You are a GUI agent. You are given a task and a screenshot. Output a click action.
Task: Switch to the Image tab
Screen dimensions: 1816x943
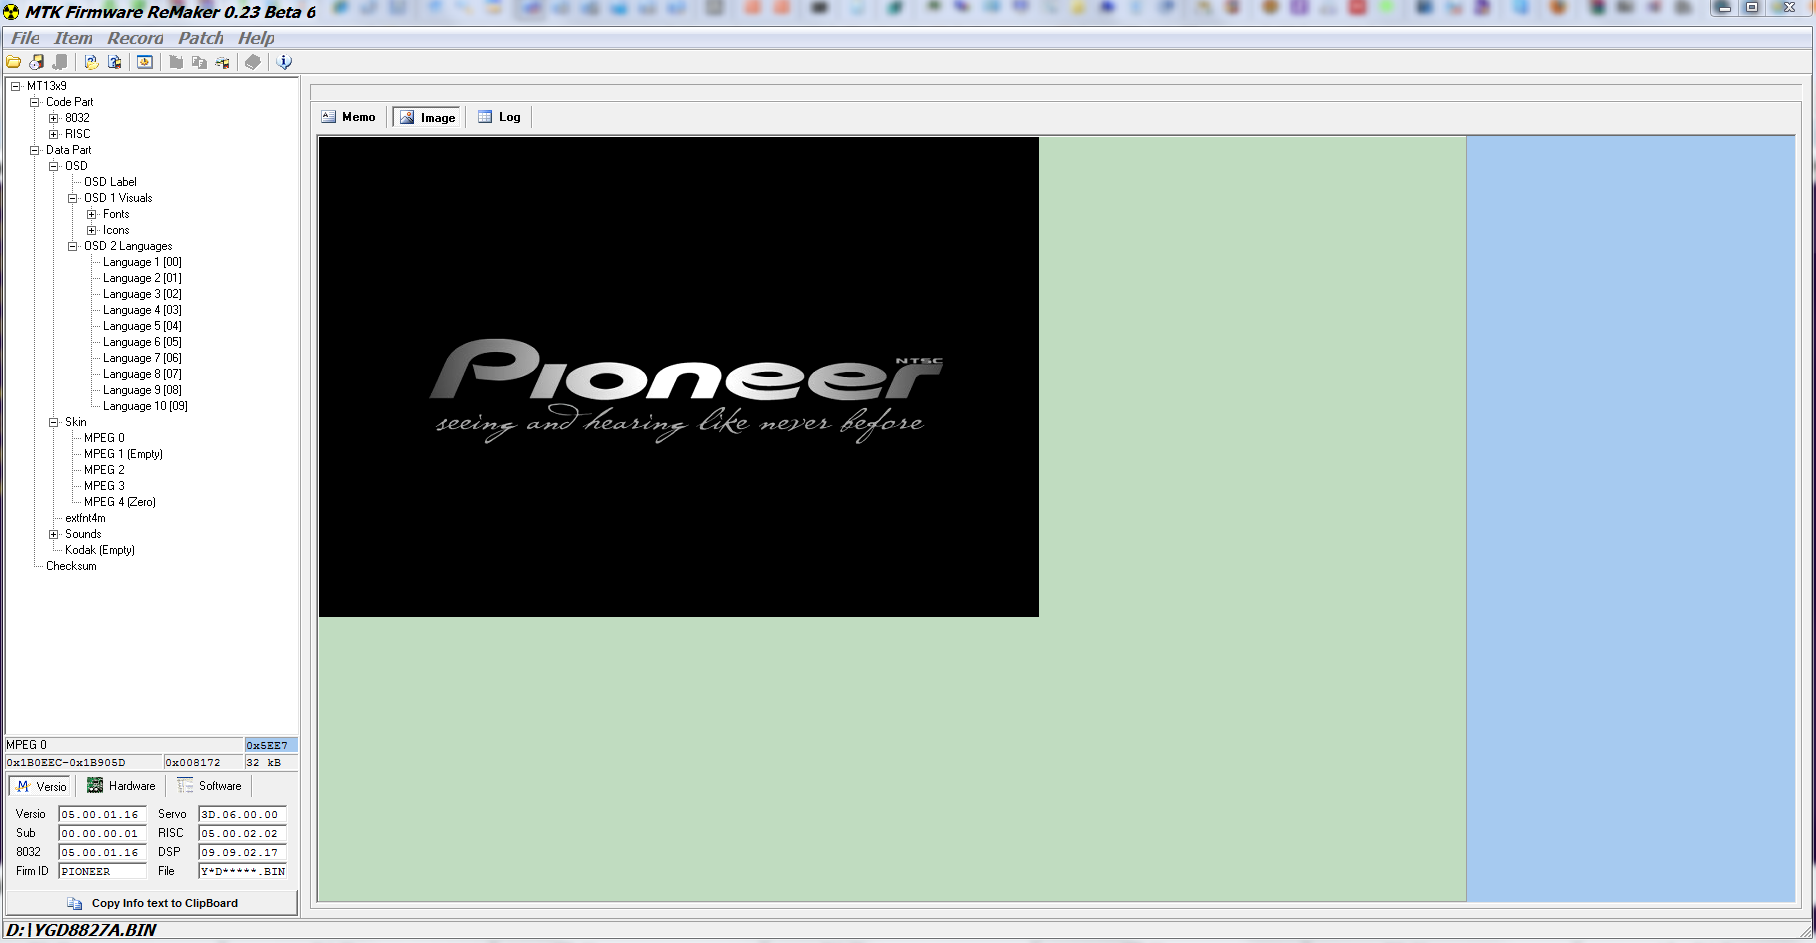click(x=427, y=117)
